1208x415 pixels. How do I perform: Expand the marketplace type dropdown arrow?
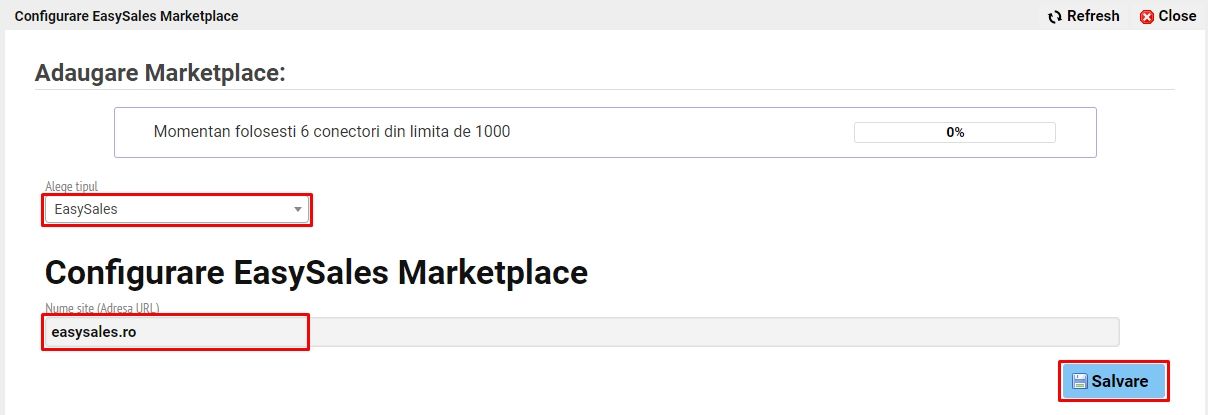(298, 209)
